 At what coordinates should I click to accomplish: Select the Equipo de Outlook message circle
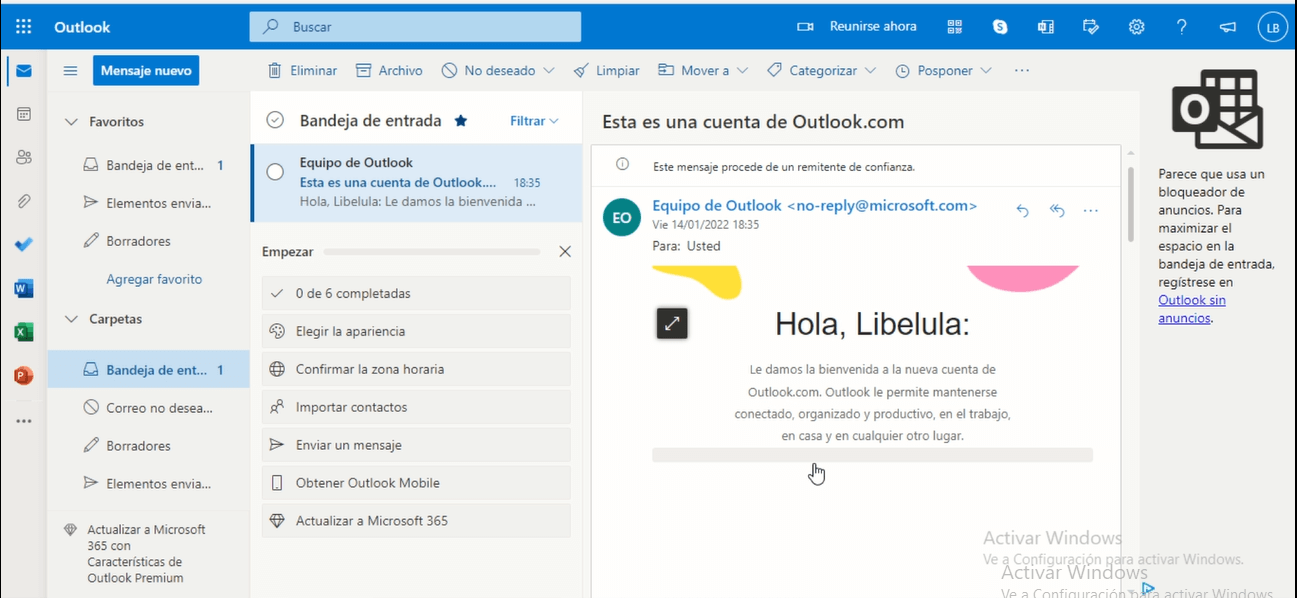tap(275, 172)
